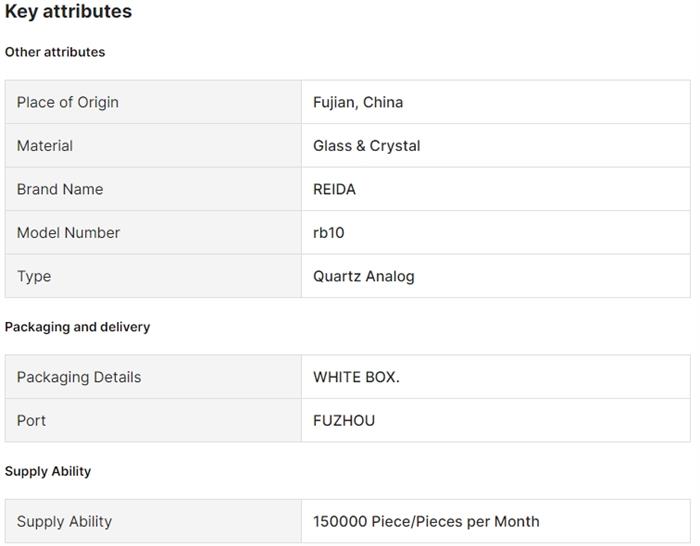Viewport: 700px width, 546px height.
Task: Click the Glass & Crystal value
Action: (366, 146)
